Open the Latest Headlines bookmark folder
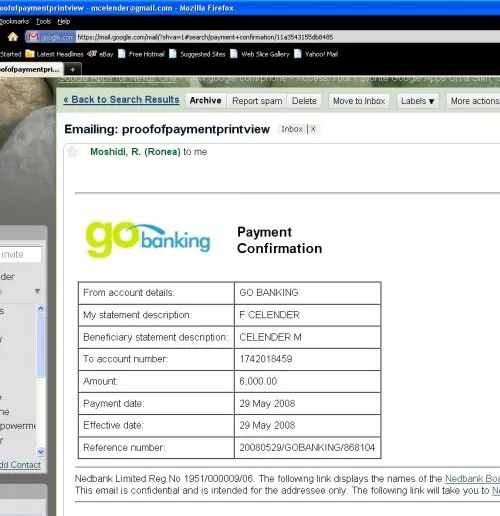 (55, 54)
